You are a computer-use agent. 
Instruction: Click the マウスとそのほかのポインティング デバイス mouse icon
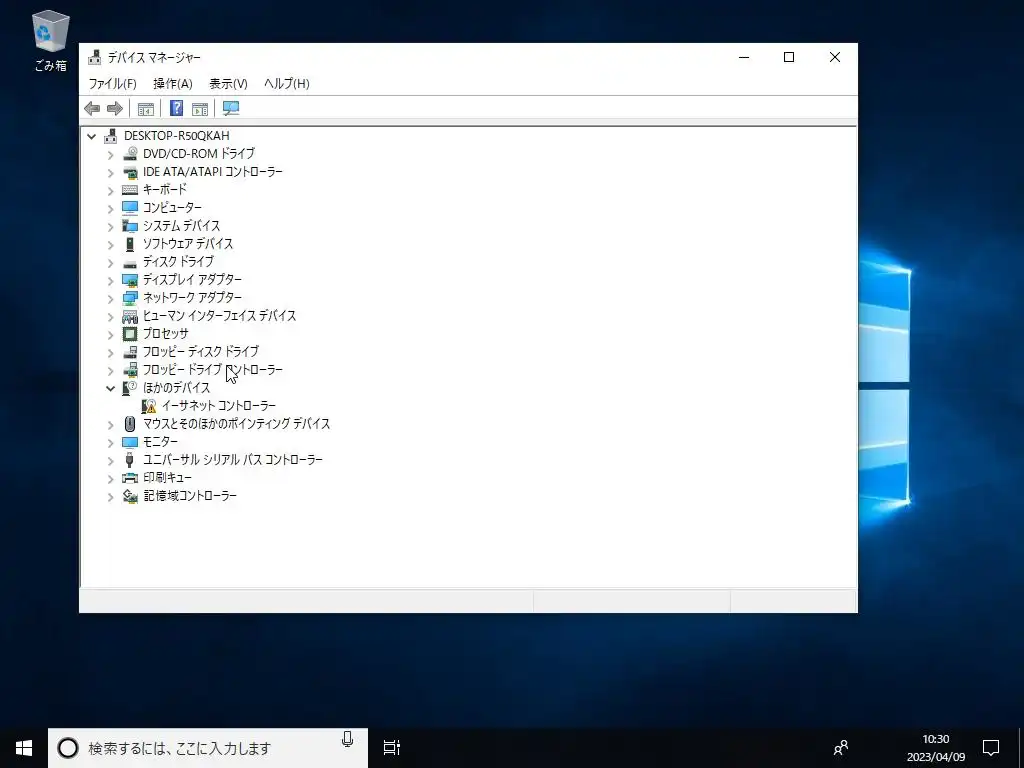[x=130, y=424]
